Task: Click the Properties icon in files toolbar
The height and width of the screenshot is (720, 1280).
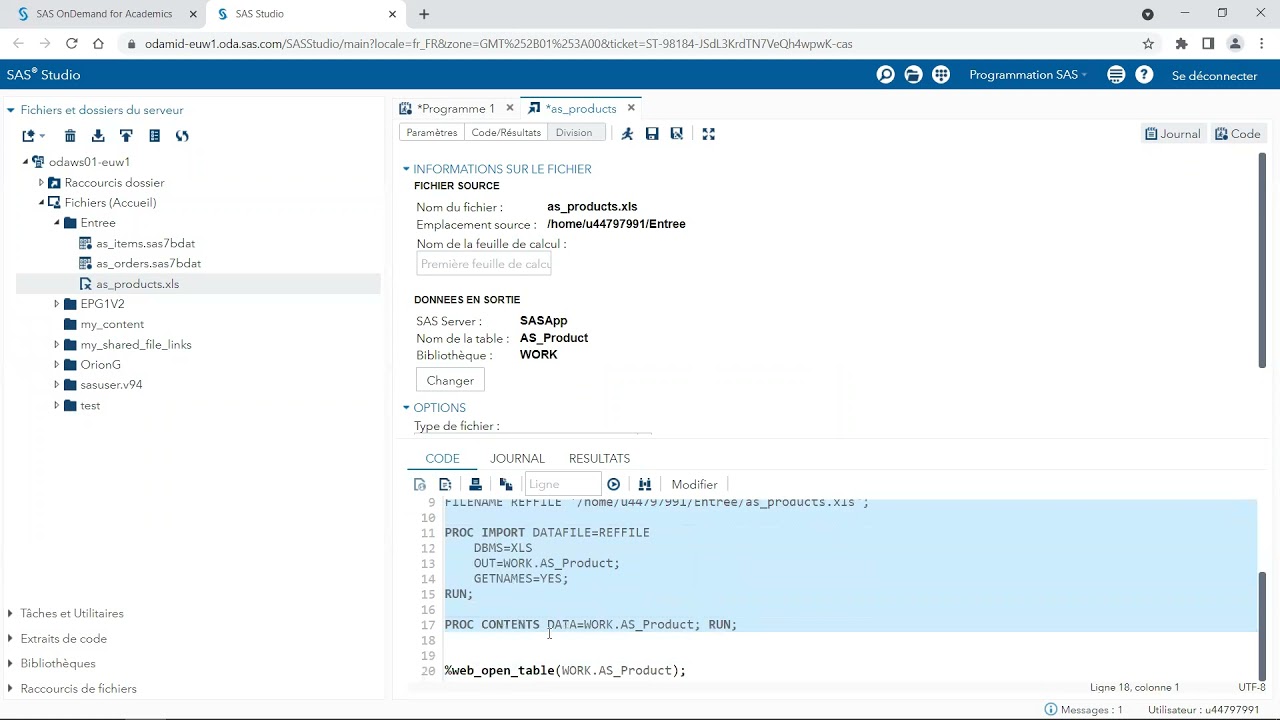Action: click(154, 136)
